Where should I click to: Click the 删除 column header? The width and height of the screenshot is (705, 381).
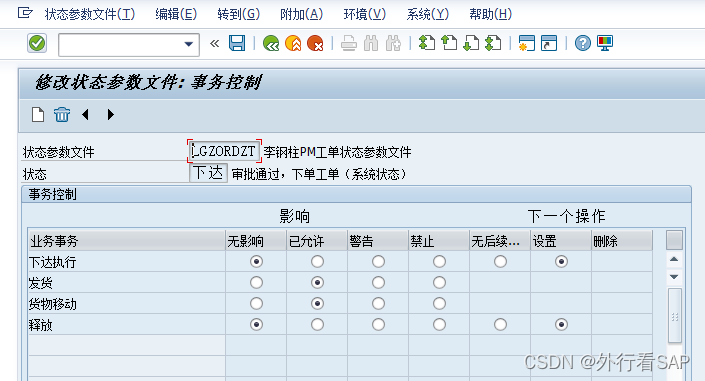621,241
